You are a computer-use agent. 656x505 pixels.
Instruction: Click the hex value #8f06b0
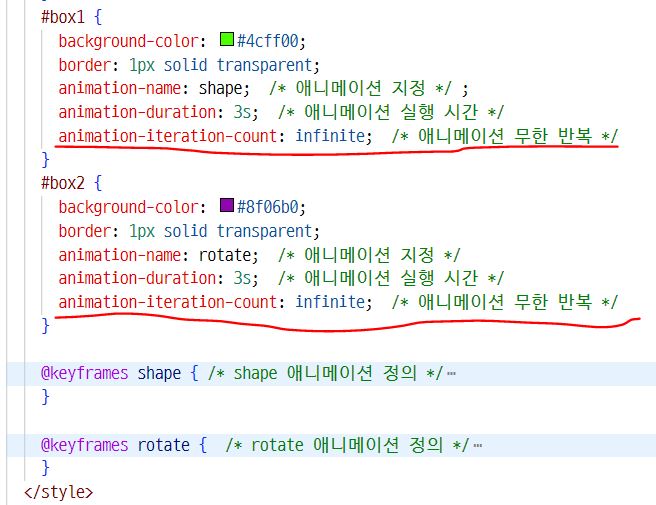pos(268,207)
